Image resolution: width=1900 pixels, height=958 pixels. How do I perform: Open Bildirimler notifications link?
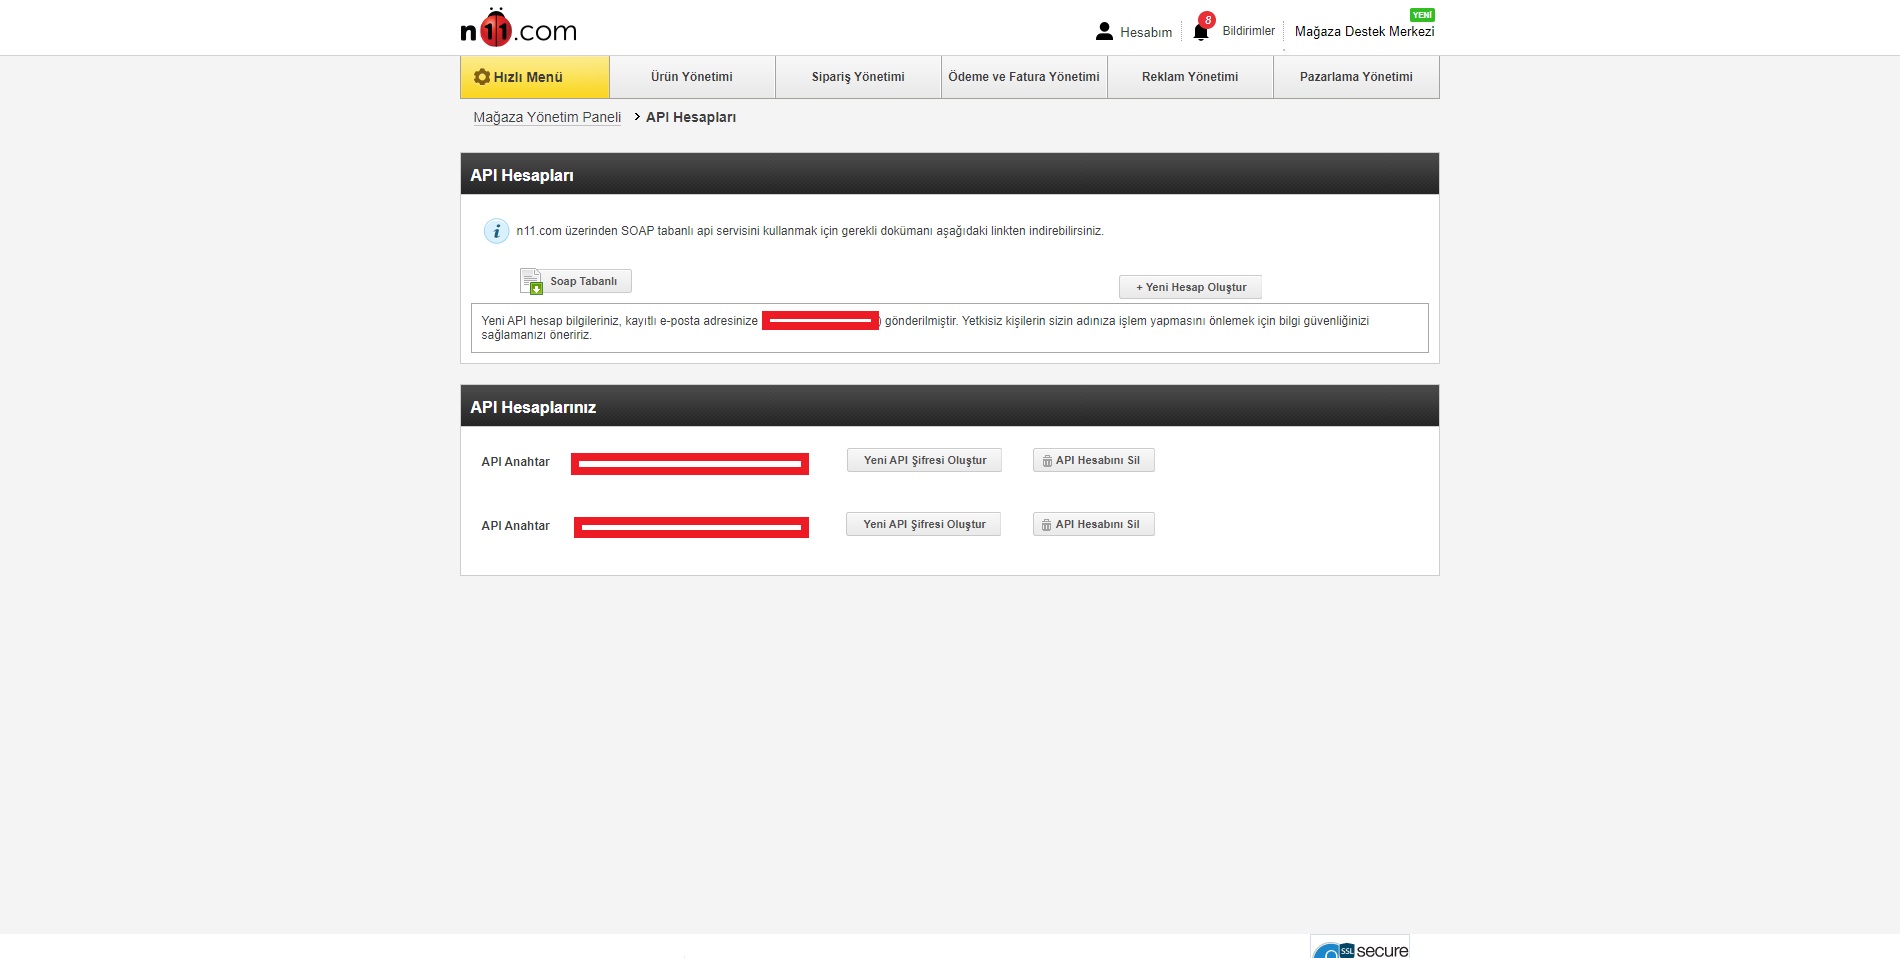pyautogui.click(x=1248, y=31)
